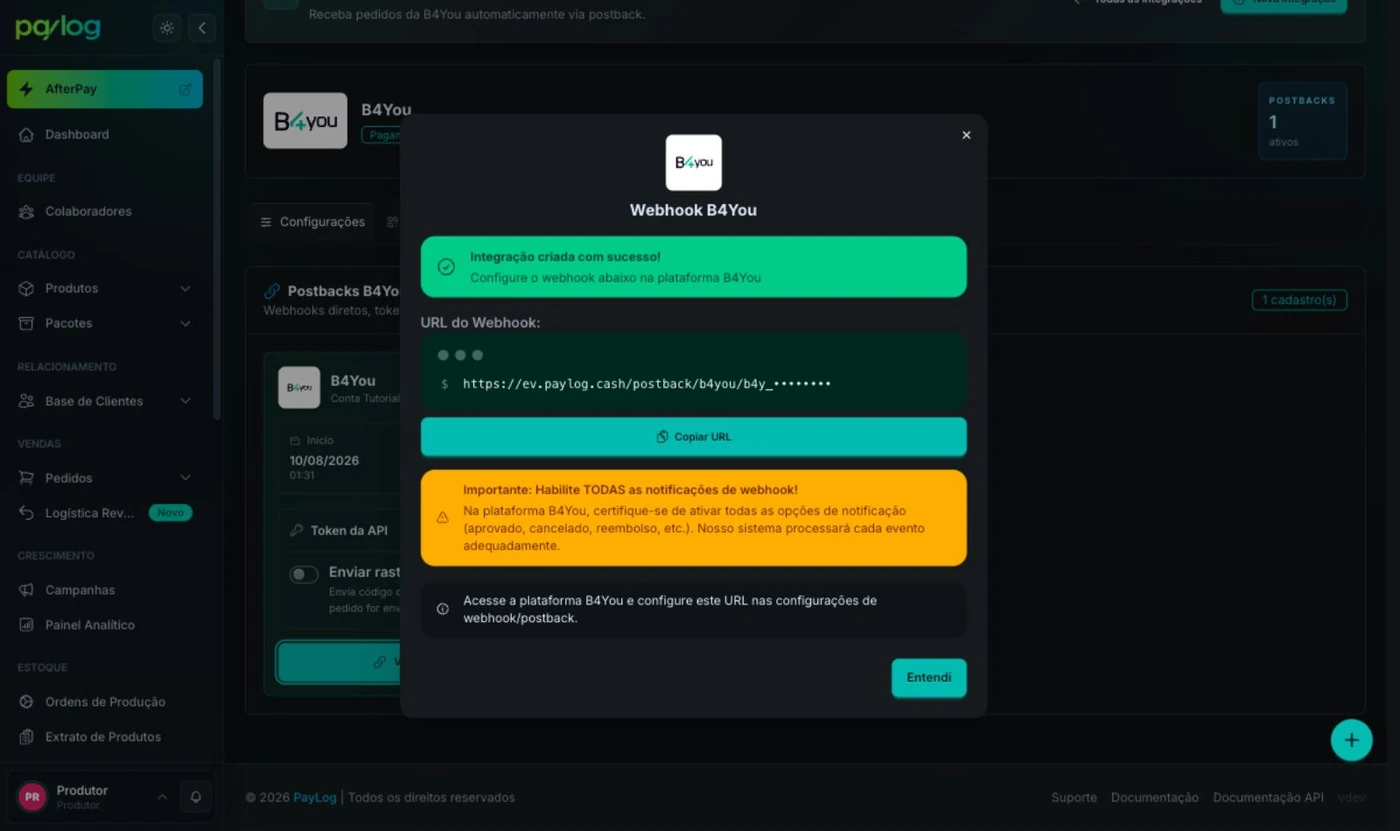1400x831 pixels.
Task: Click the B4You thumbnail in page header
Action: [x=305, y=121]
